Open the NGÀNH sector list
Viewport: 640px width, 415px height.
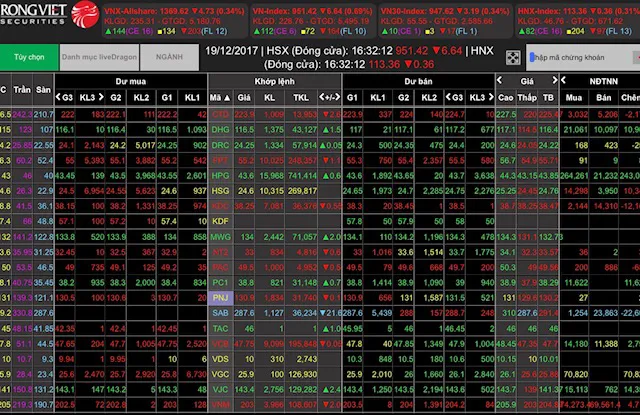click(x=168, y=58)
